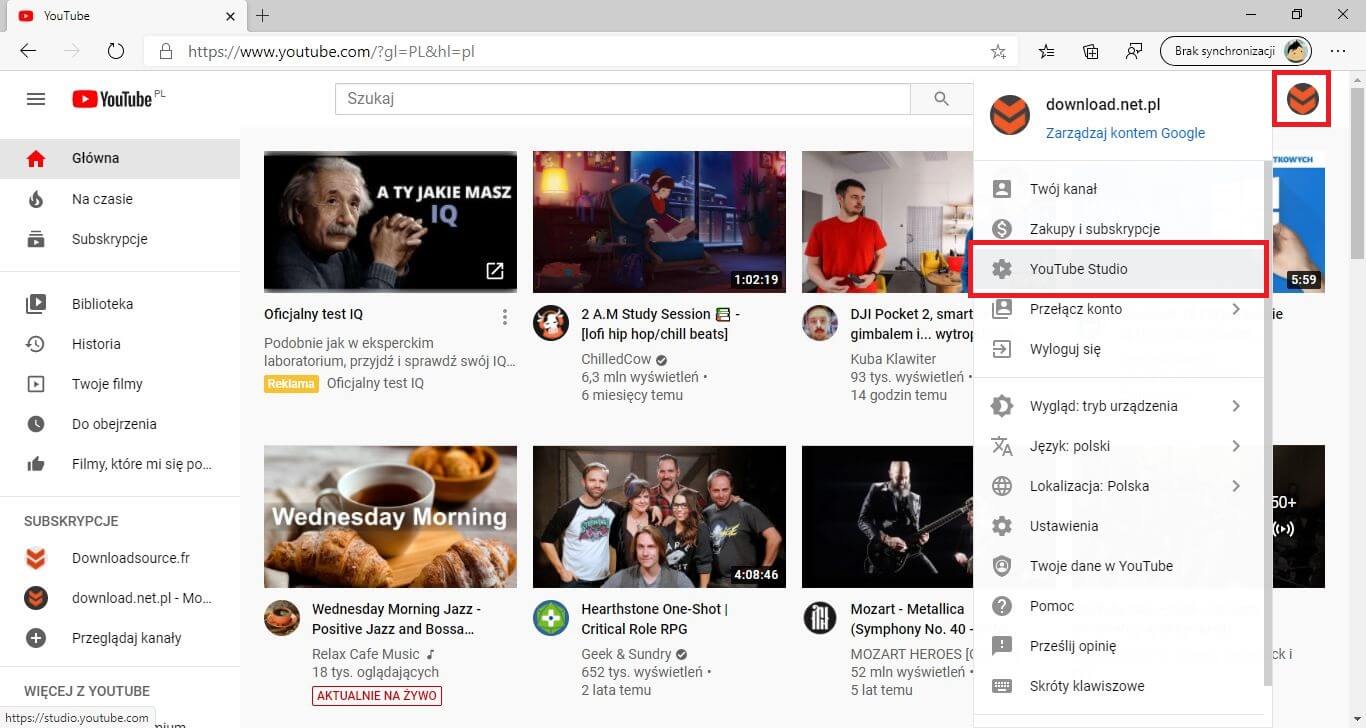The height and width of the screenshot is (728, 1366).
Task: Open liked videos Filmy, które mi się po...
Action: click(120, 464)
